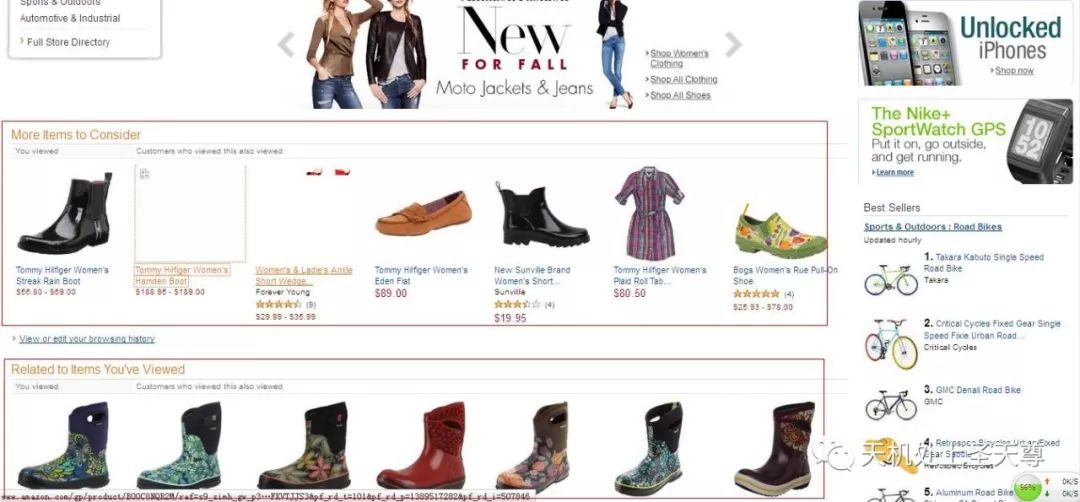The width and height of the screenshot is (1080, 502).
Task: Click the Nike+ SportWatch Learn more link
Action: pos(893,172)
